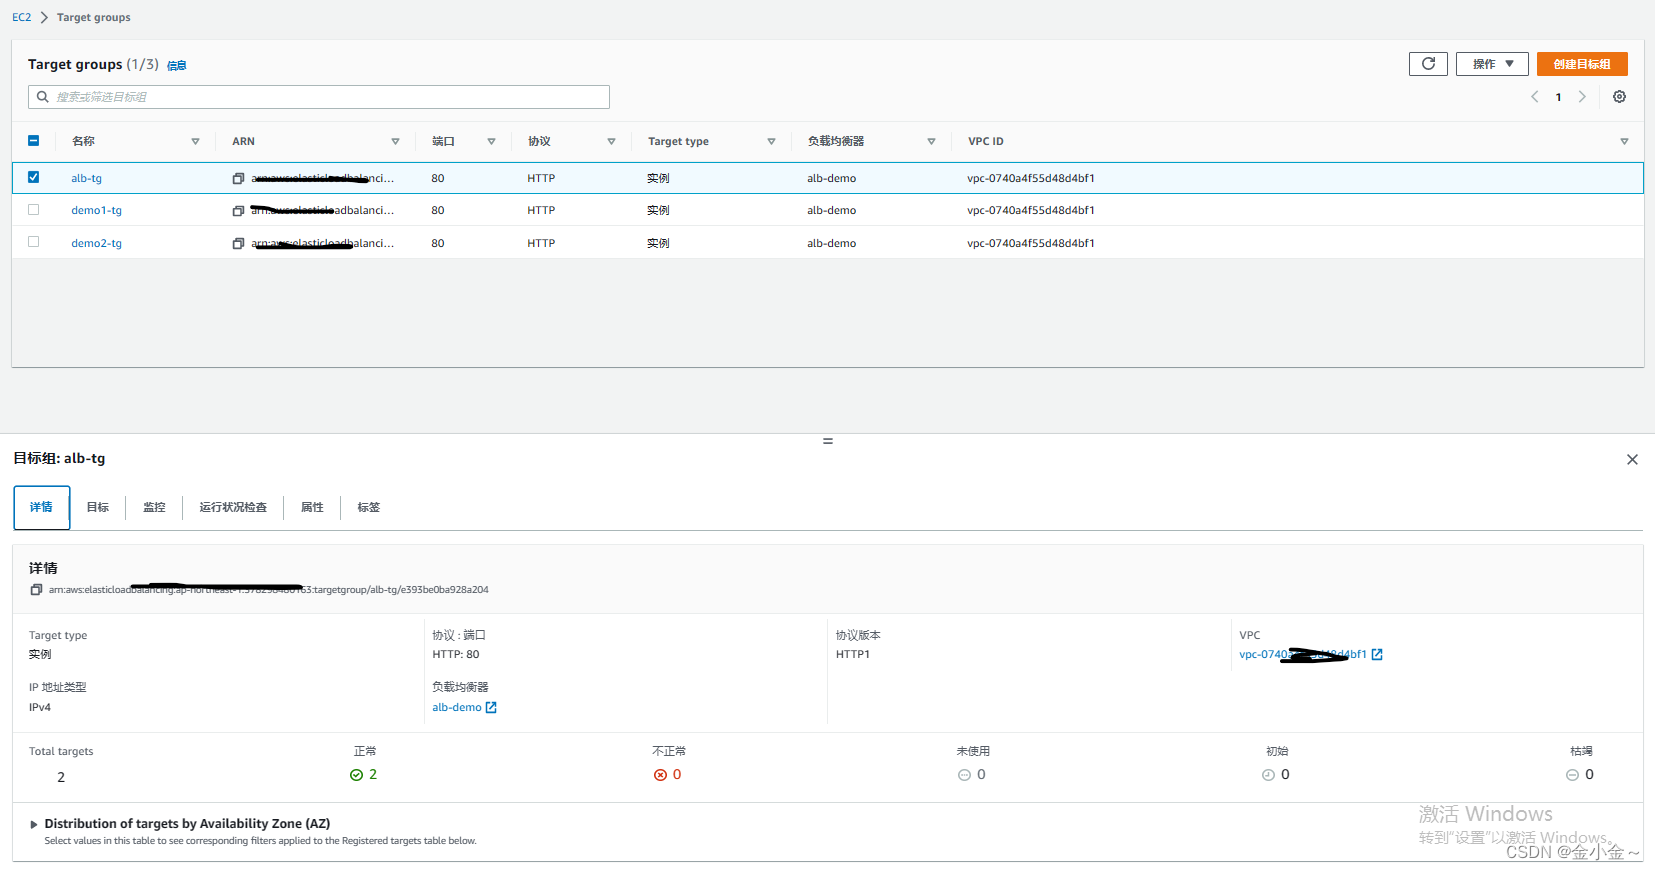
Task: Copy ARN of demo2-tg row
Action: (238, 244)
